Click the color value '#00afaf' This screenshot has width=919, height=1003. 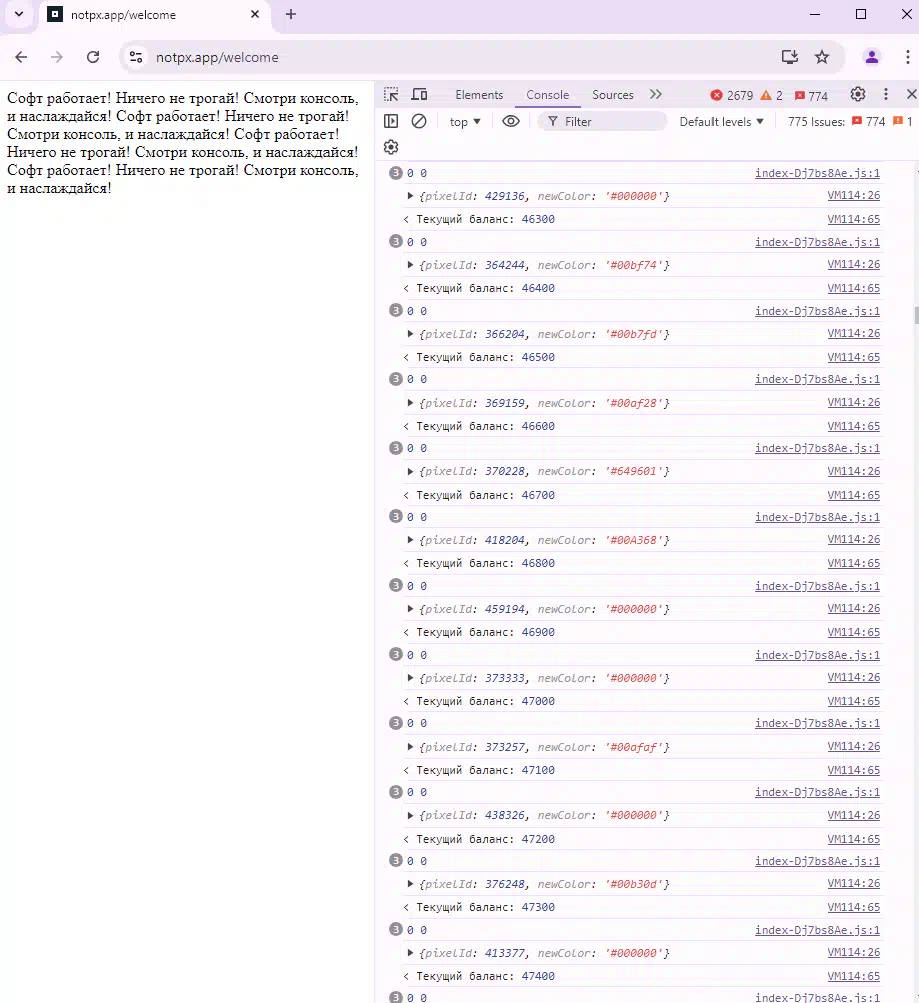634,746
